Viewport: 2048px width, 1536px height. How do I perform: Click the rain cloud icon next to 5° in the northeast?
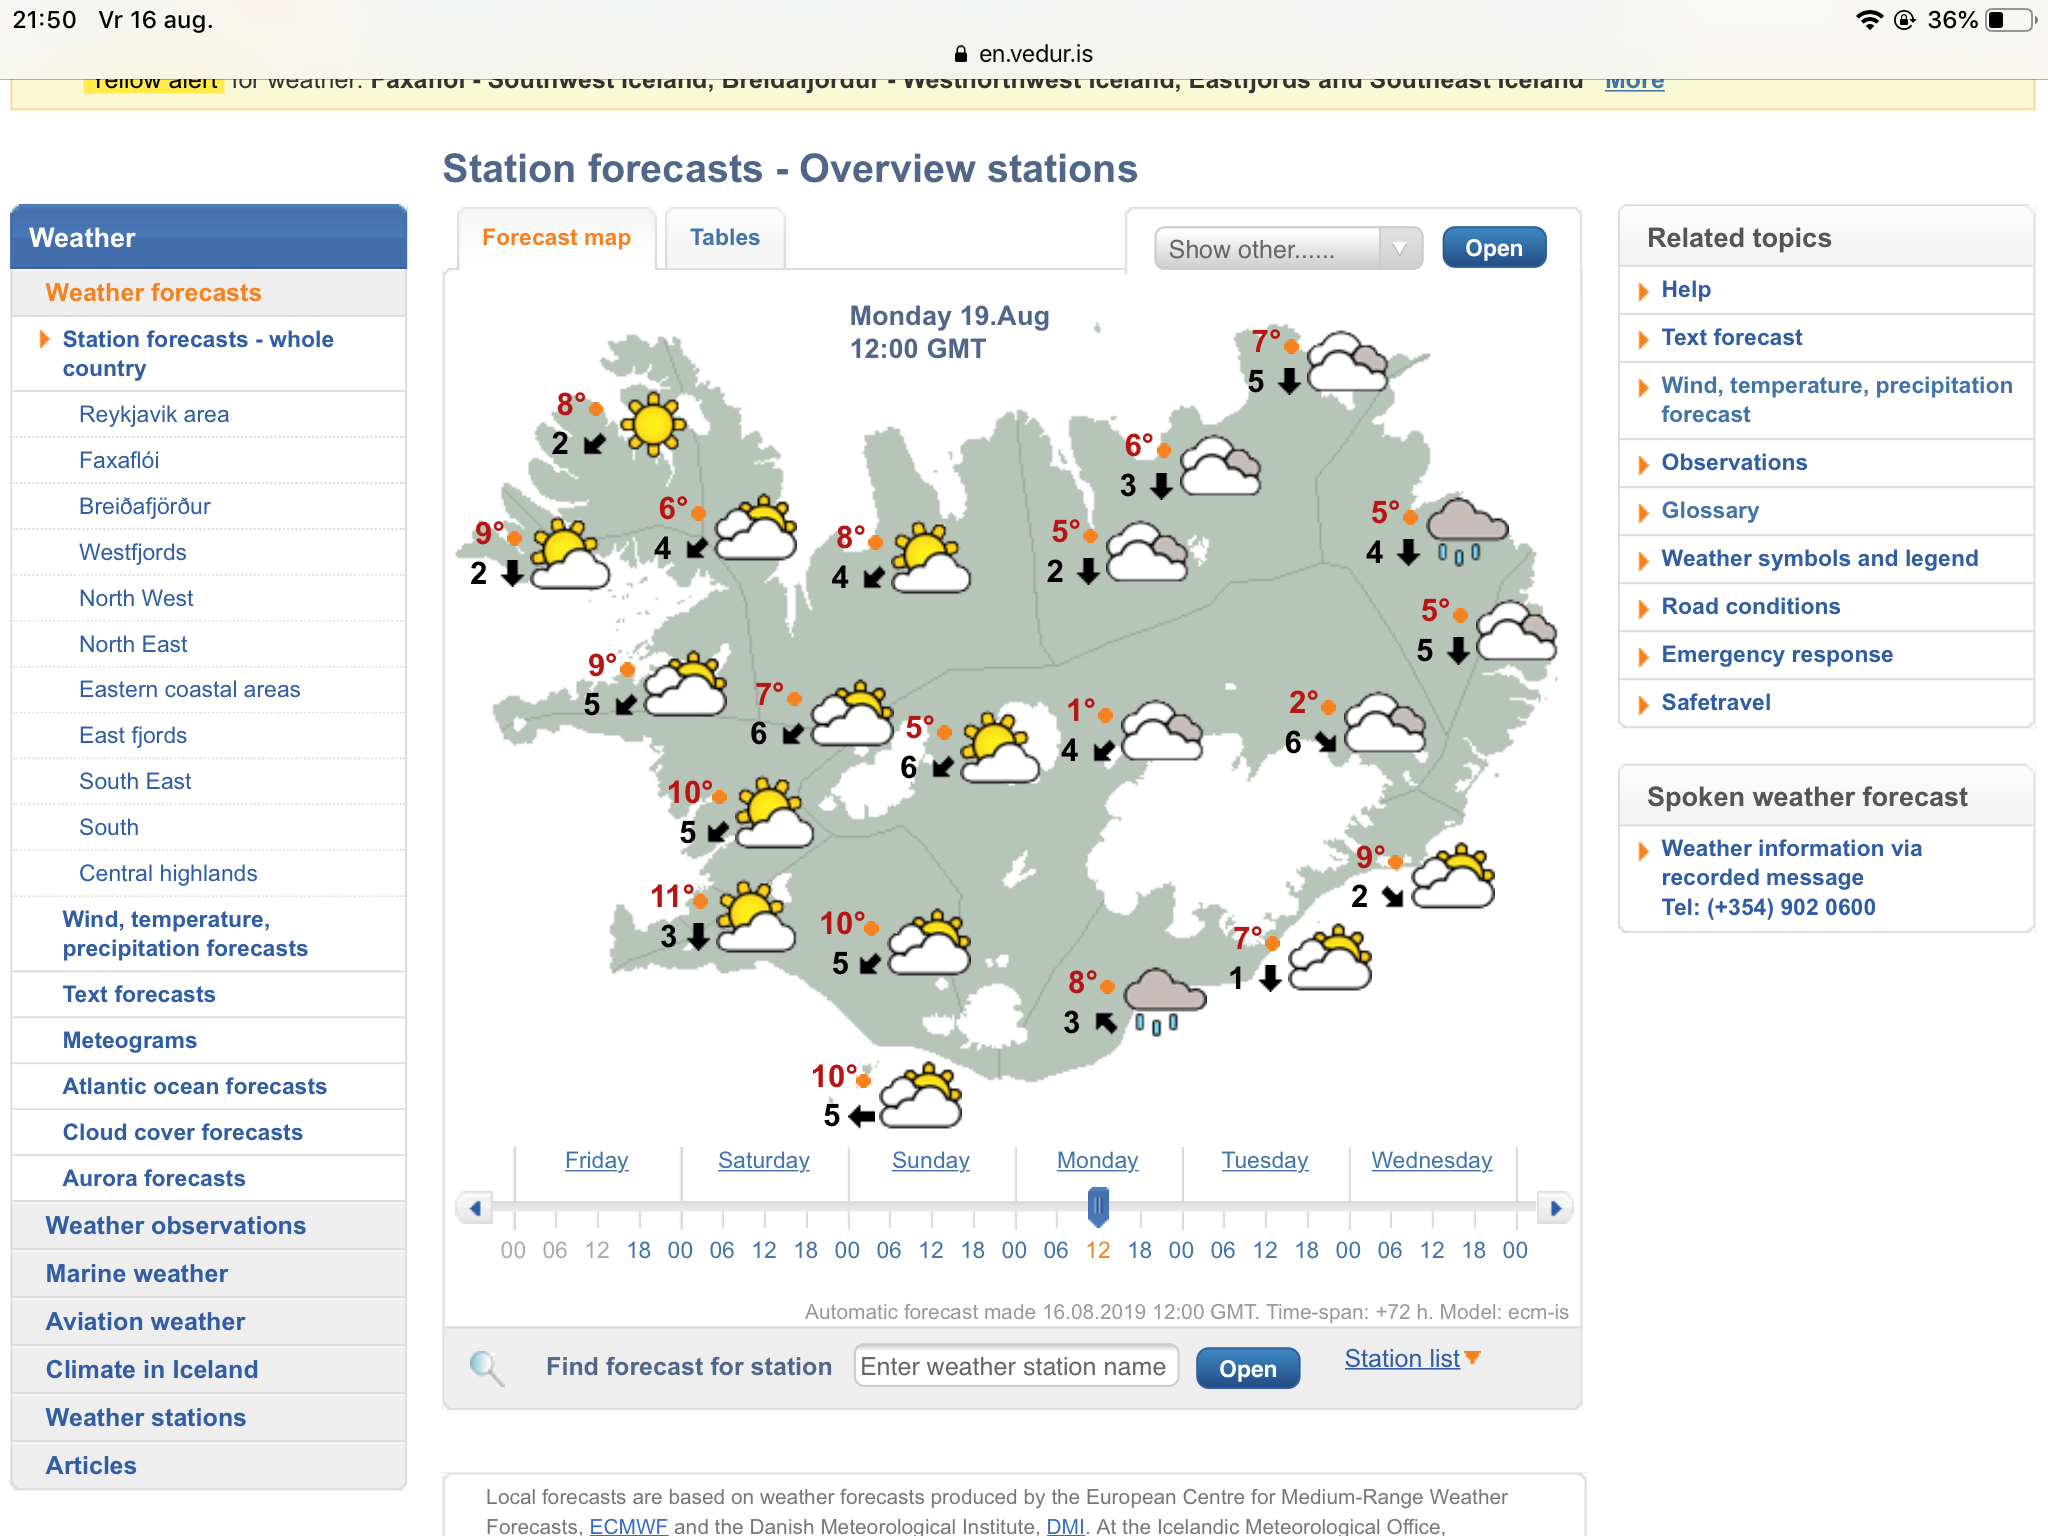[x=1466, y=531]
